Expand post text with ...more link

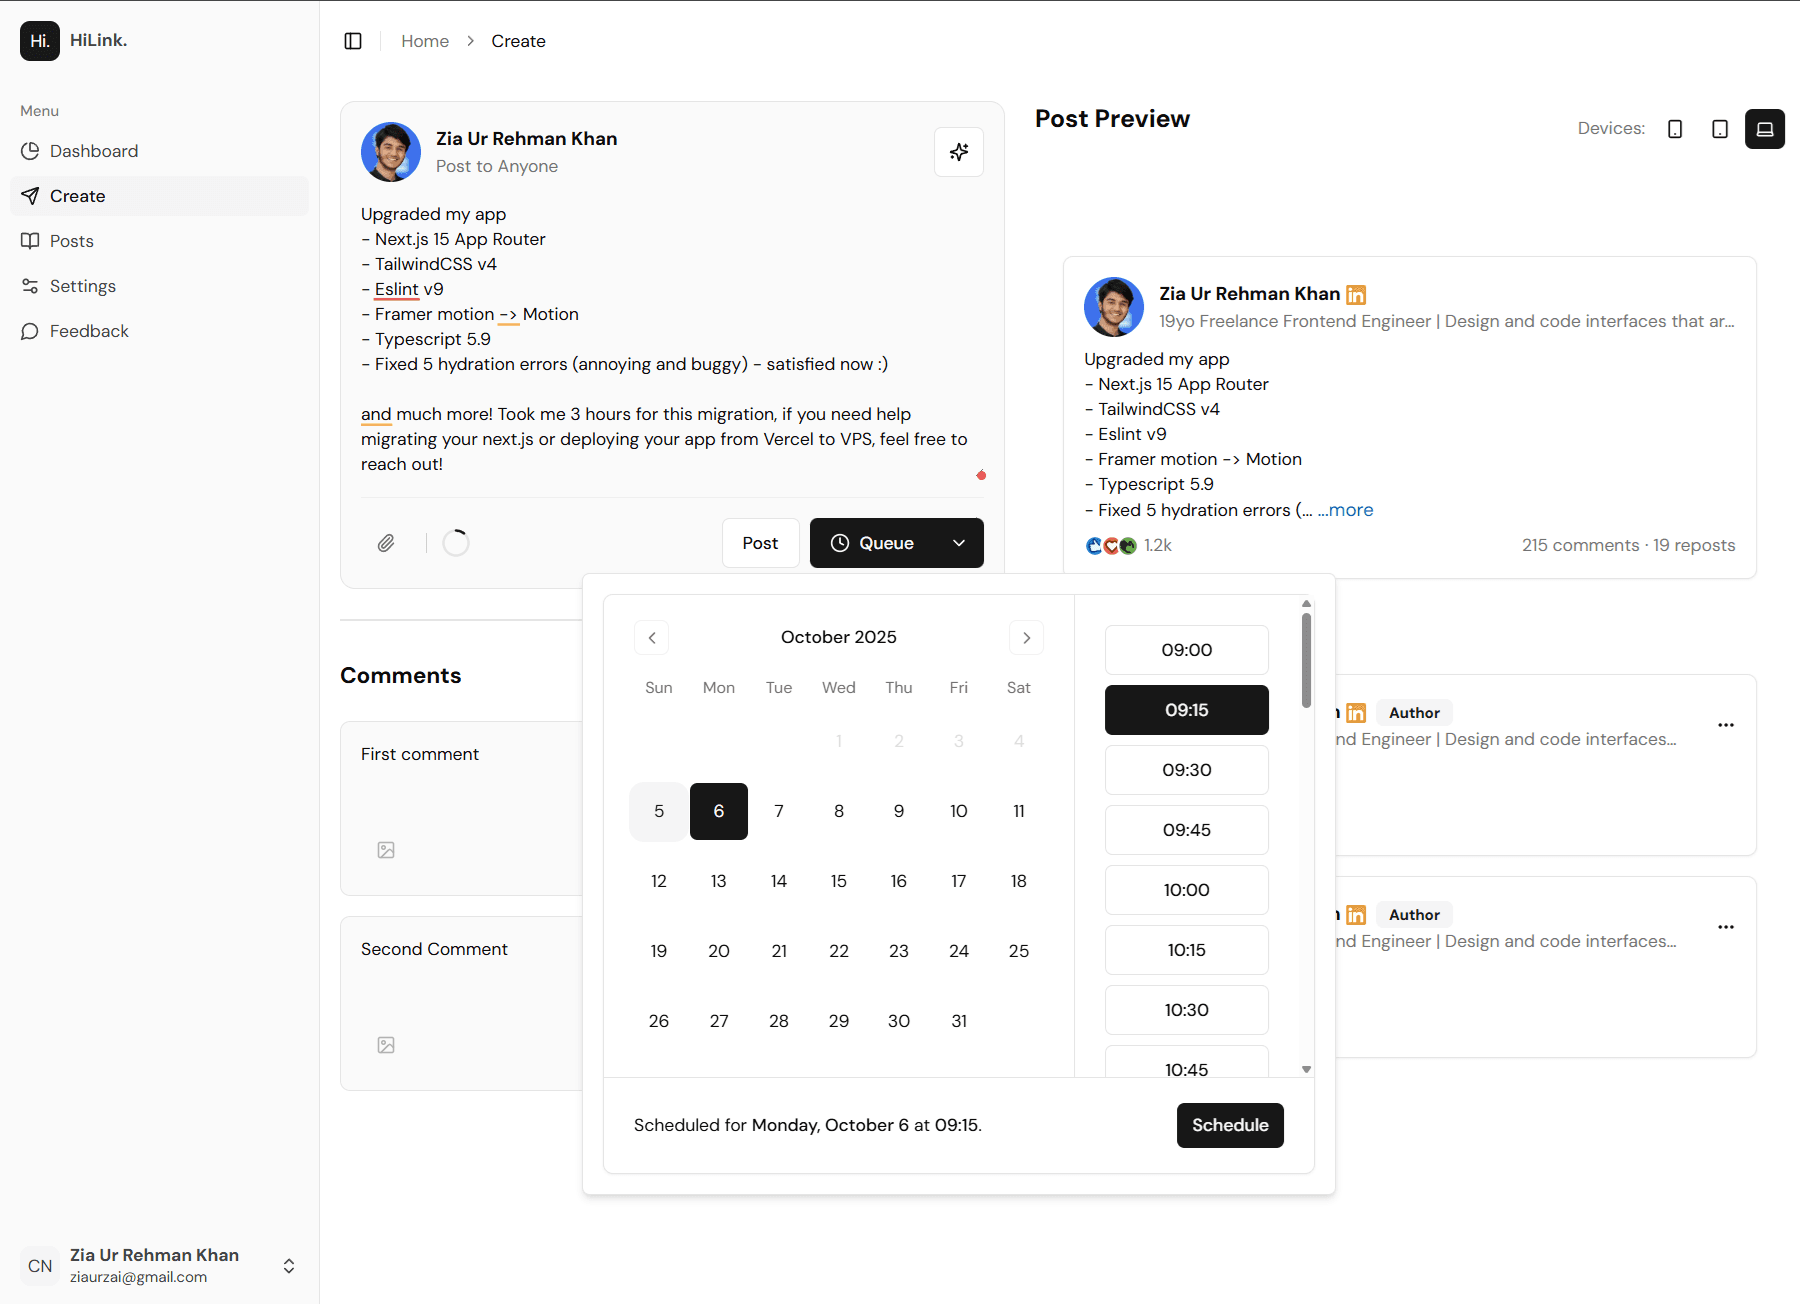pos(1345,510)
